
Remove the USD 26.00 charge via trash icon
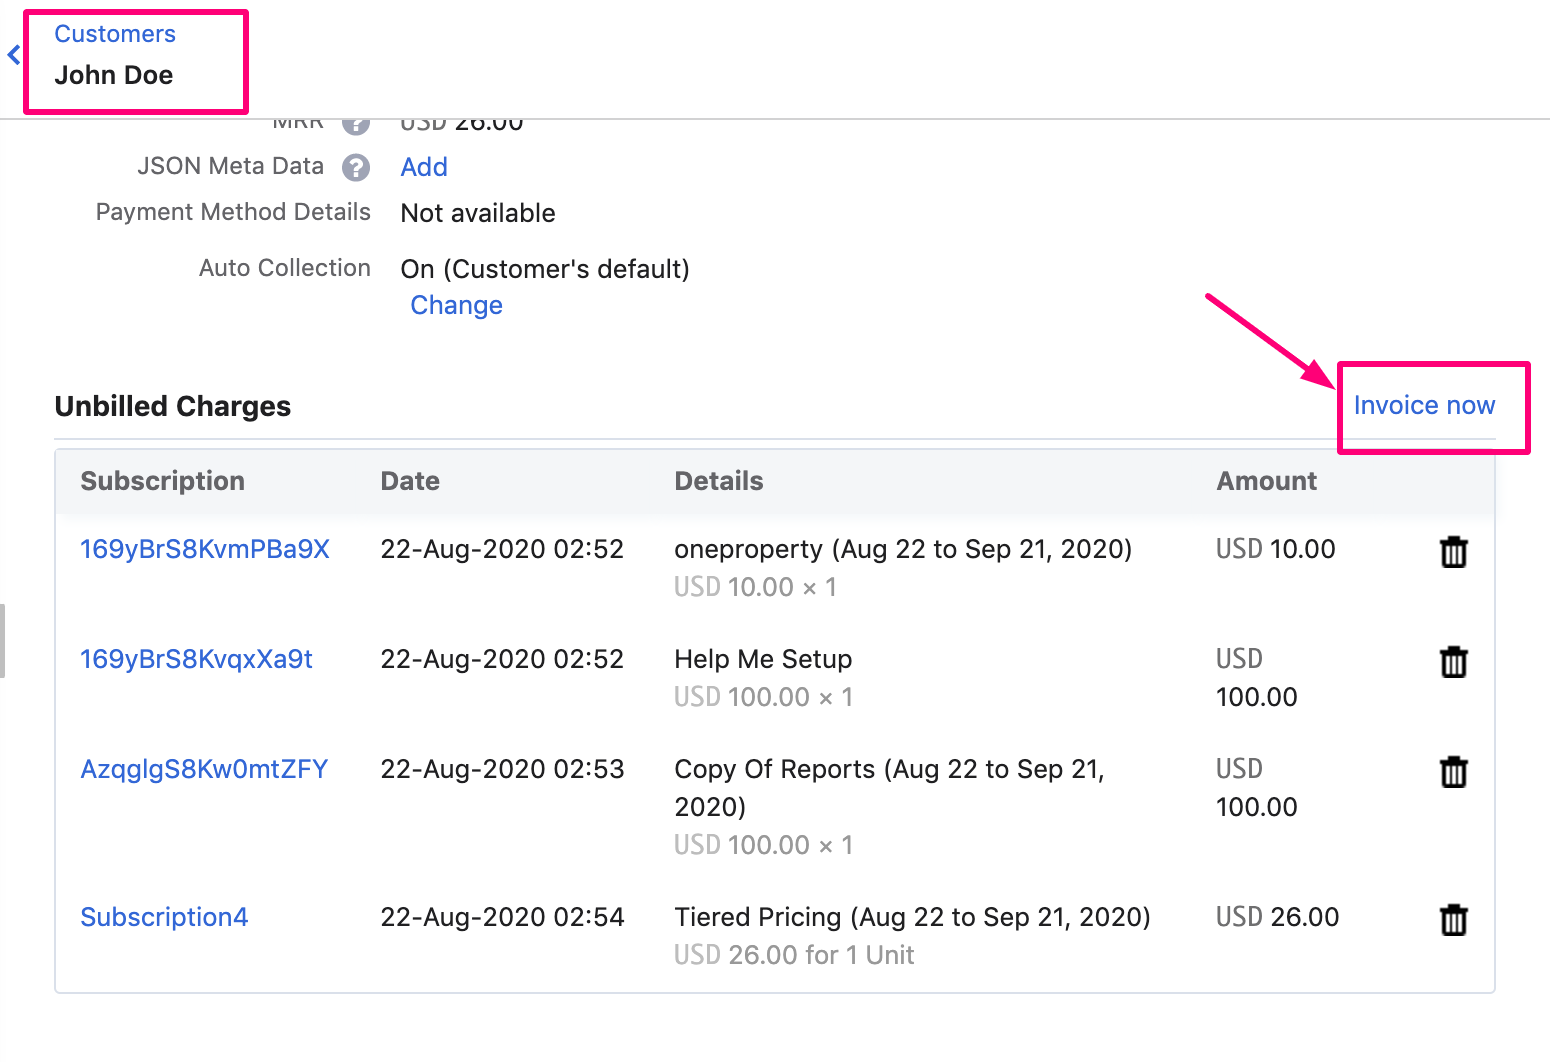(x=1454, y=919)
